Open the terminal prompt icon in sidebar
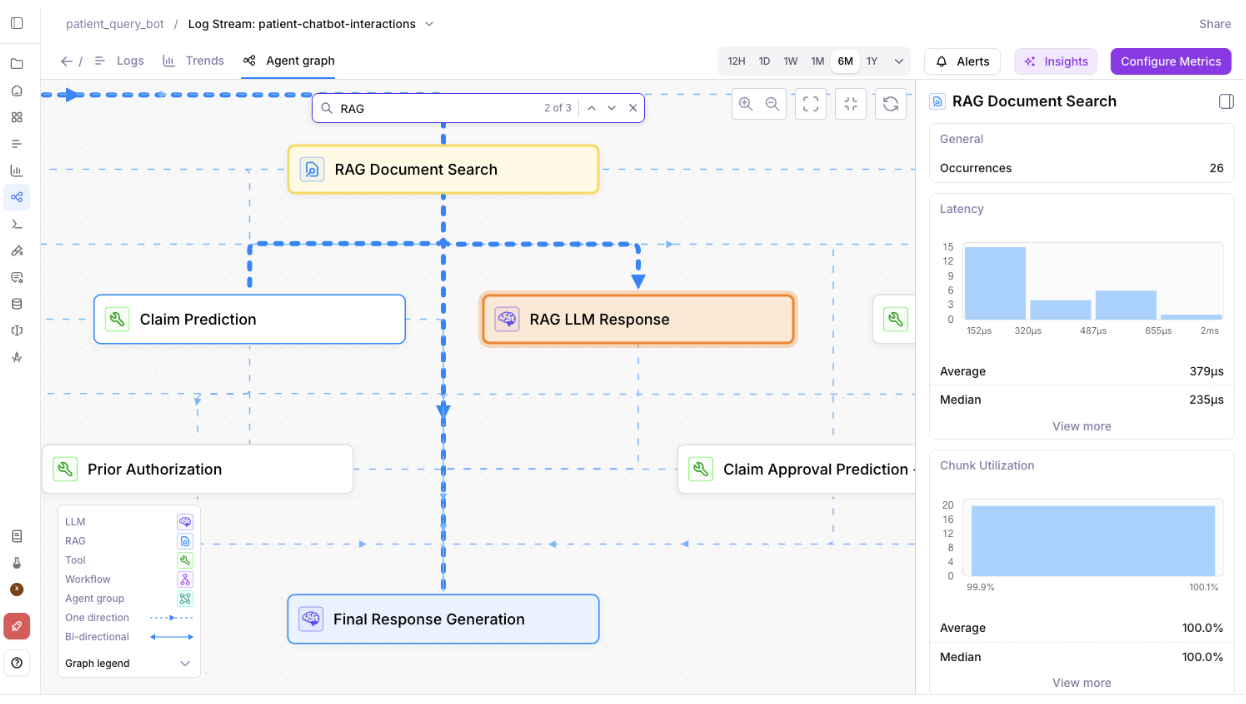Image resolution: width=1246 pixels, height=704 pixels. tap(17, 224)
